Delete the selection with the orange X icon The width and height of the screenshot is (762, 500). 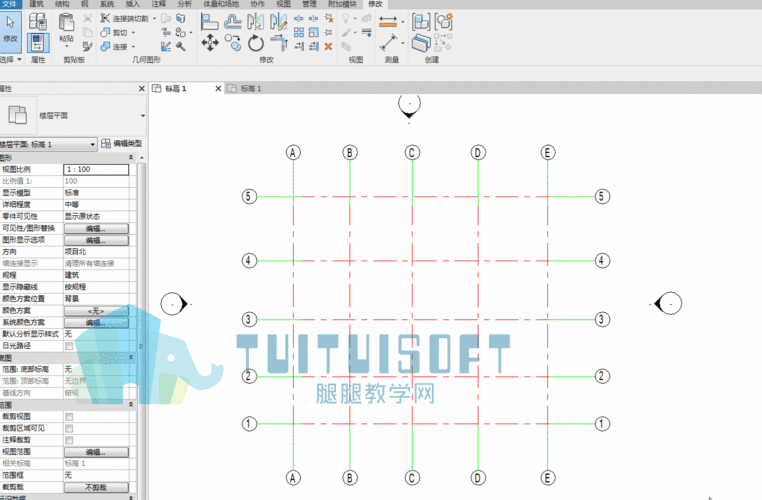tap(328, 47)
